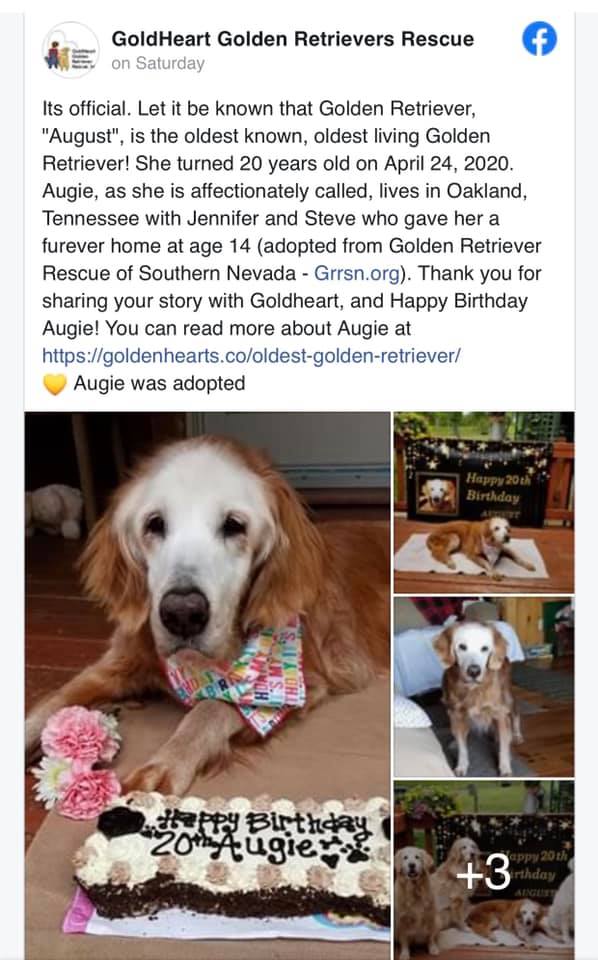Viewport: 598px width, 960px height.
Task: Click the pink carnation flowers in photo
Action: click(77, 761)
